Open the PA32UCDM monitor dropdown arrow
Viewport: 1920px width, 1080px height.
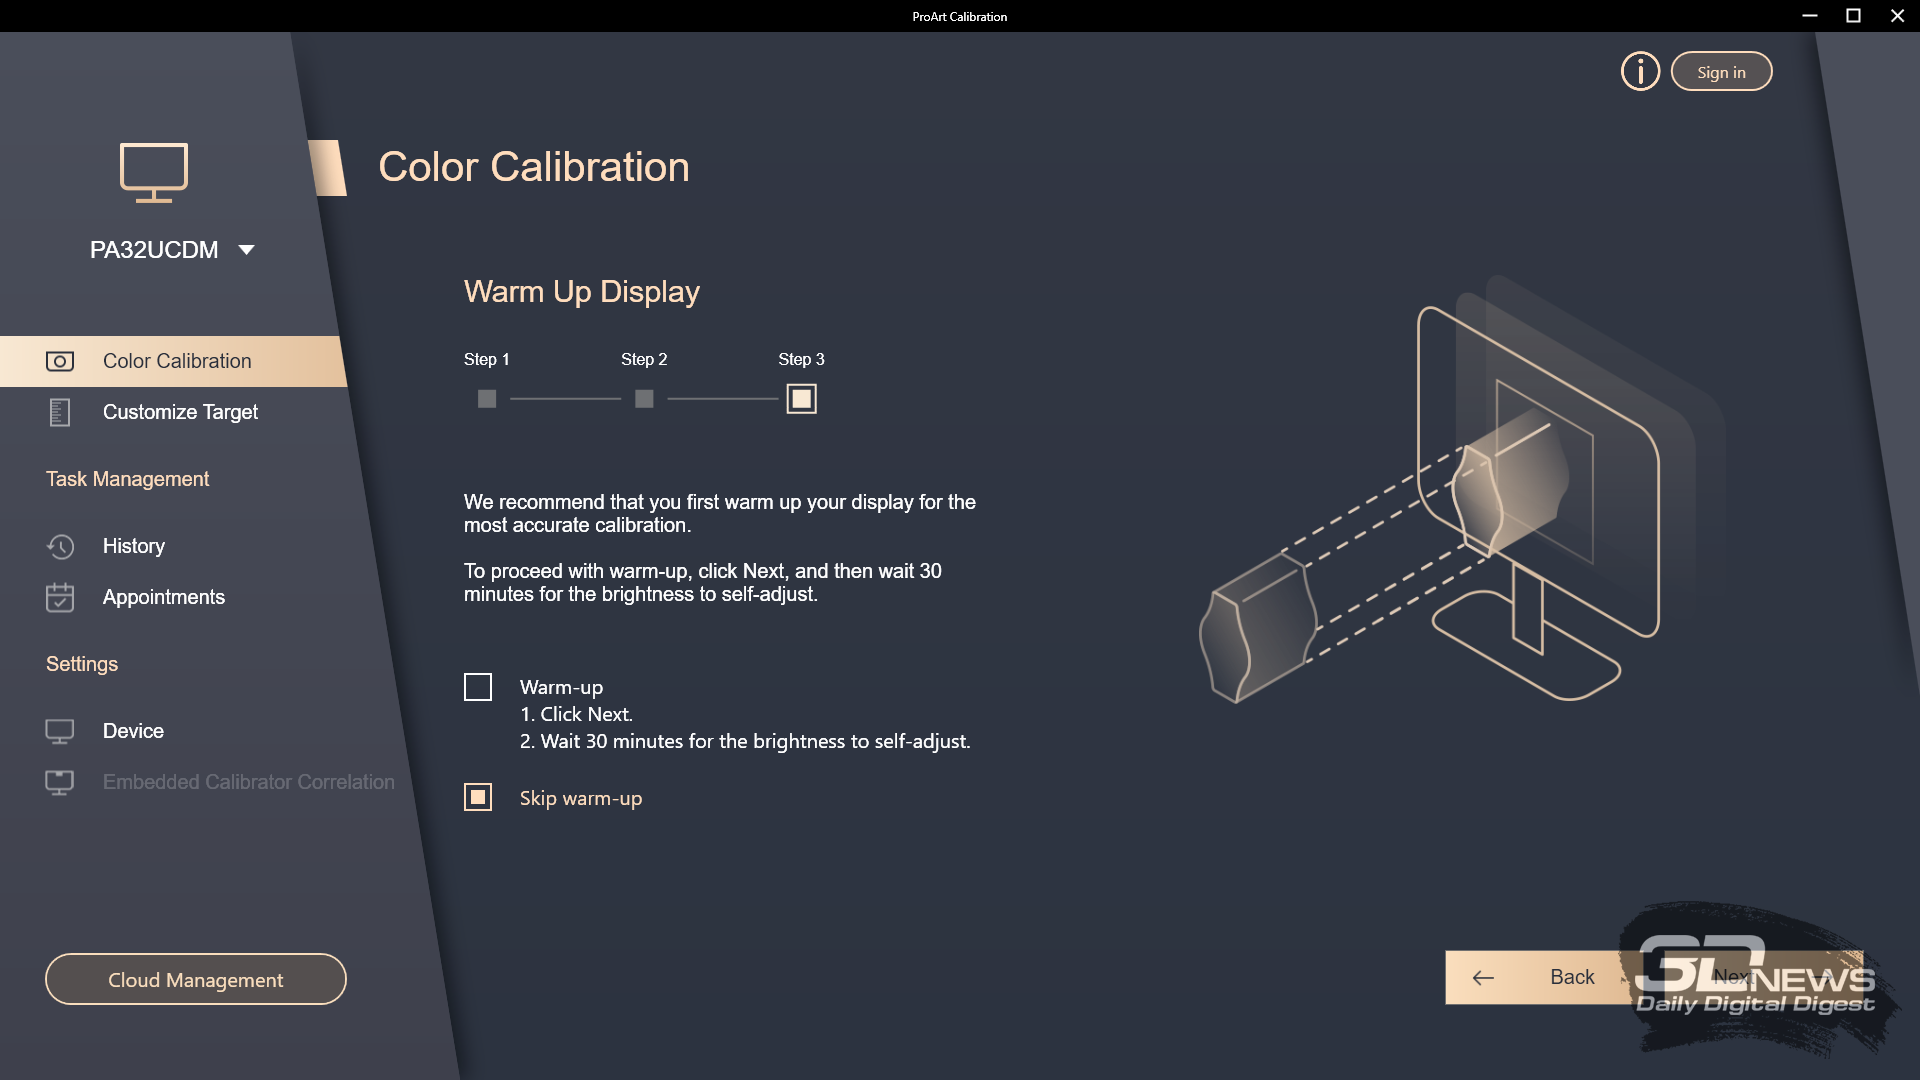click(246, 250)
